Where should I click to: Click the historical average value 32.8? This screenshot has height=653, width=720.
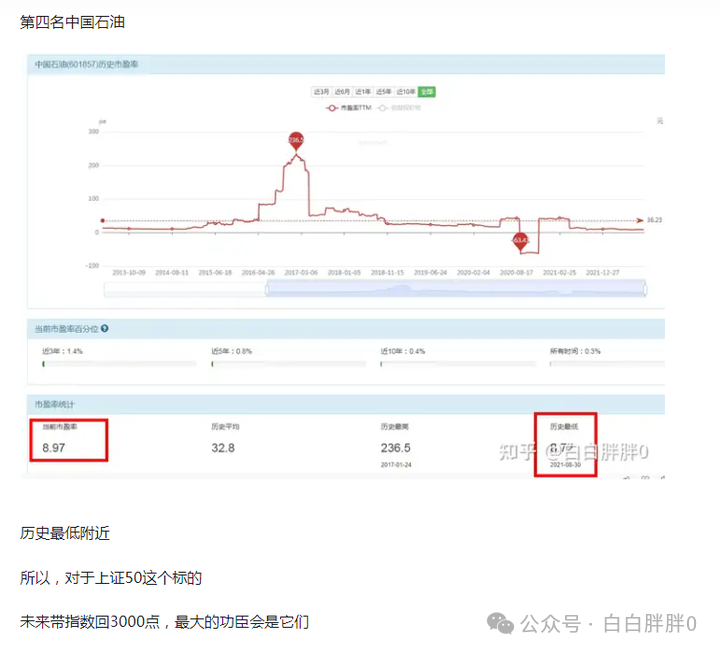point(223,448)
